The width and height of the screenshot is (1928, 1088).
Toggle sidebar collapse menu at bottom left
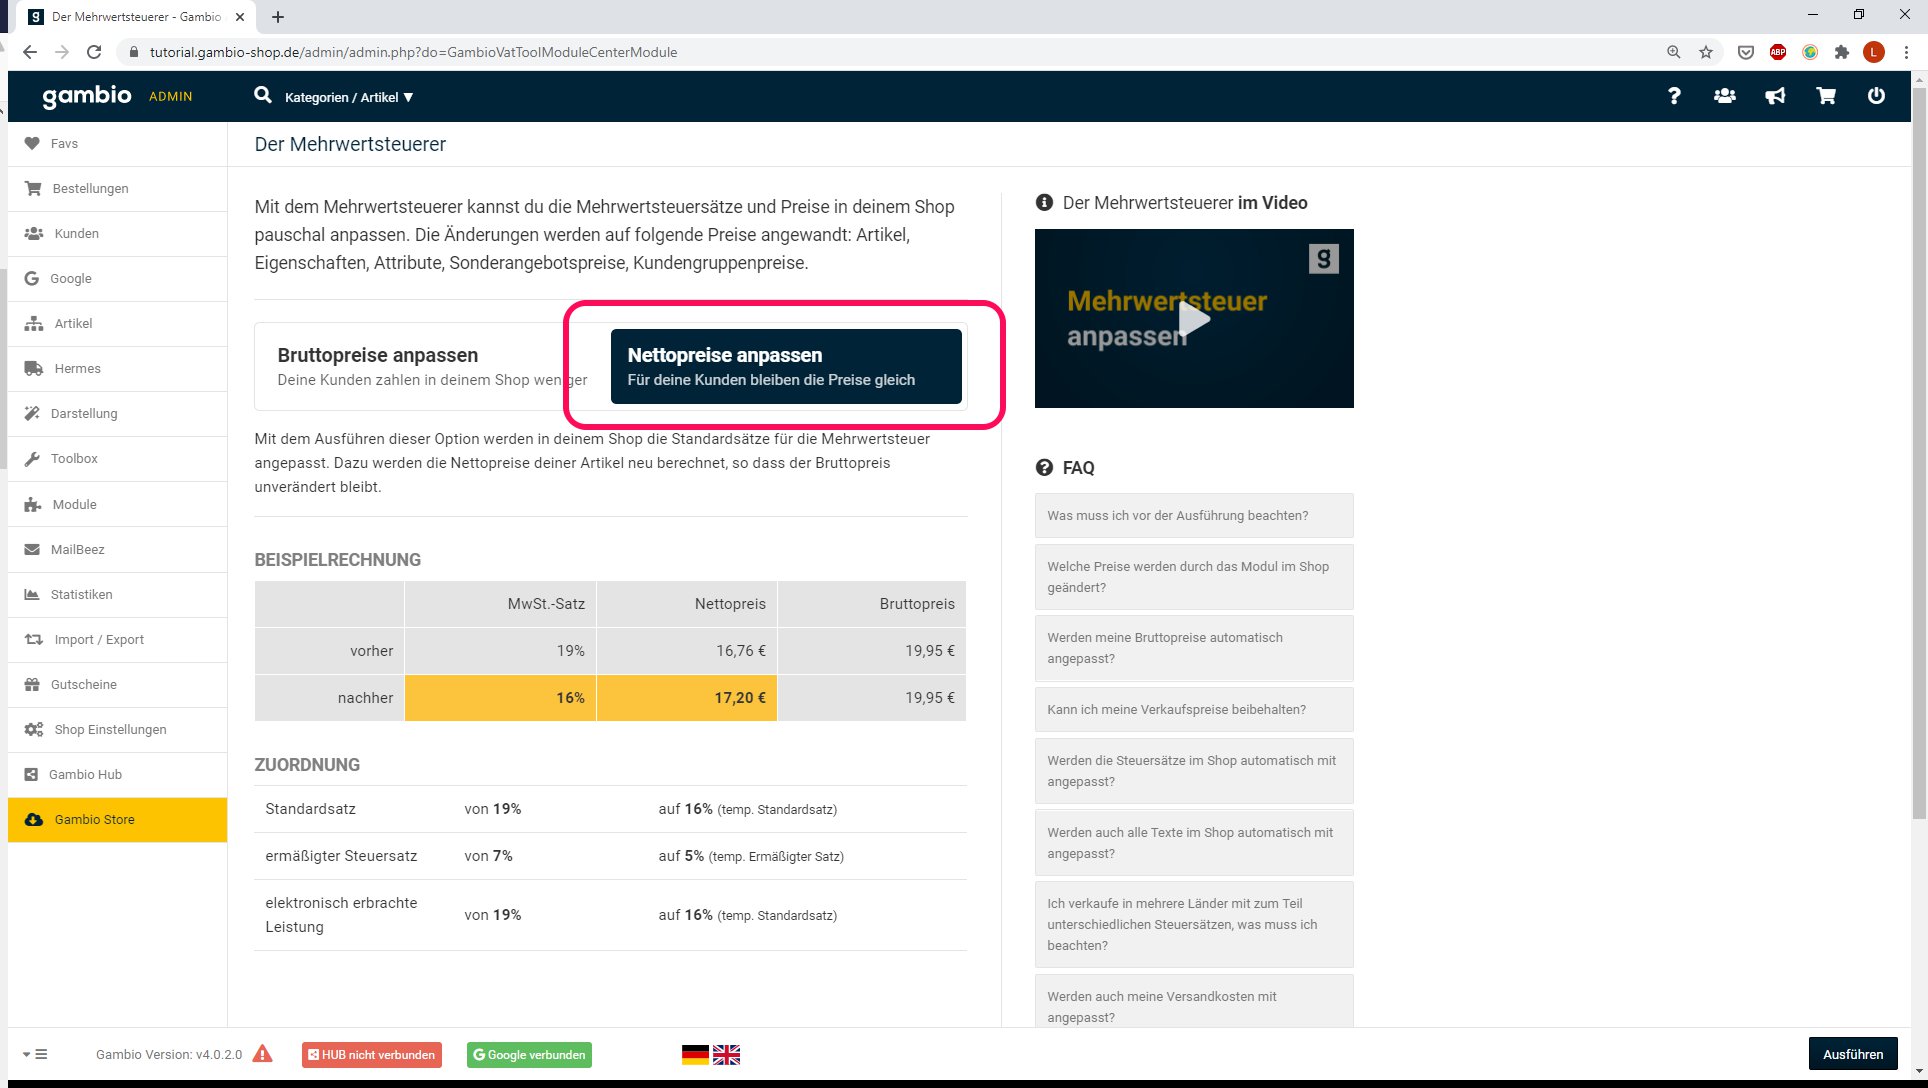(x=35, y=1054)
